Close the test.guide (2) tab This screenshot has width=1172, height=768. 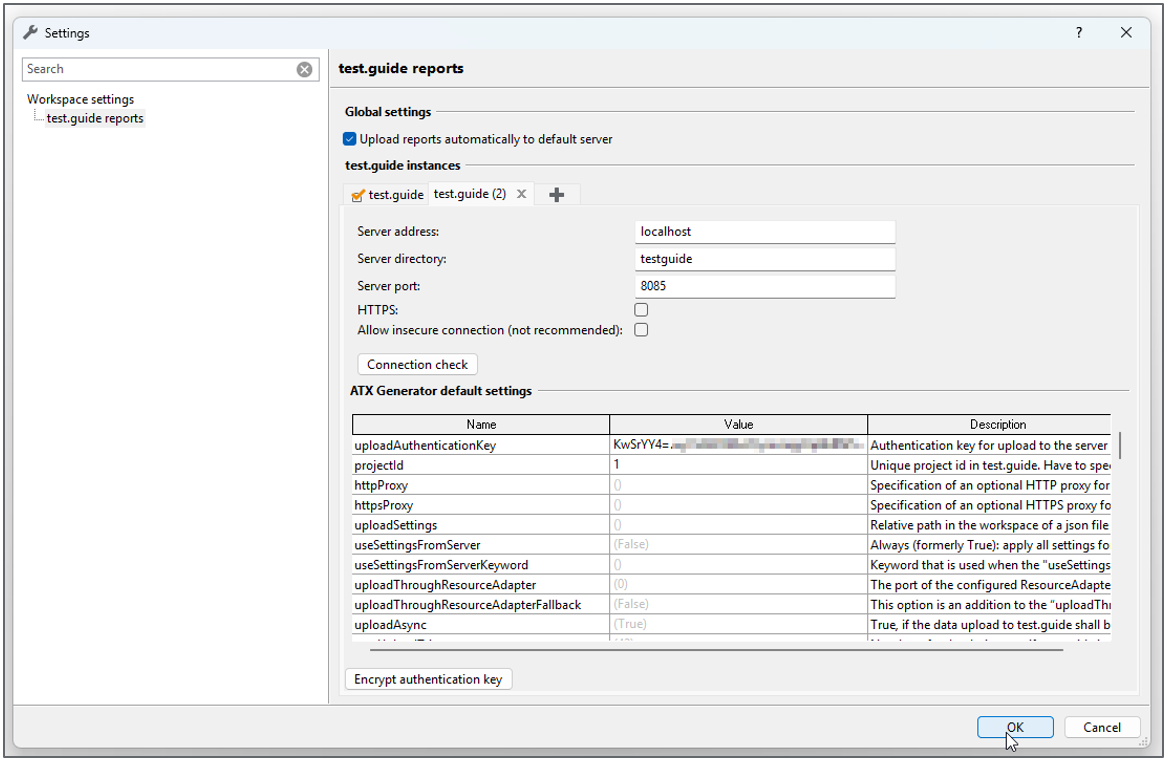click(522, 194)
